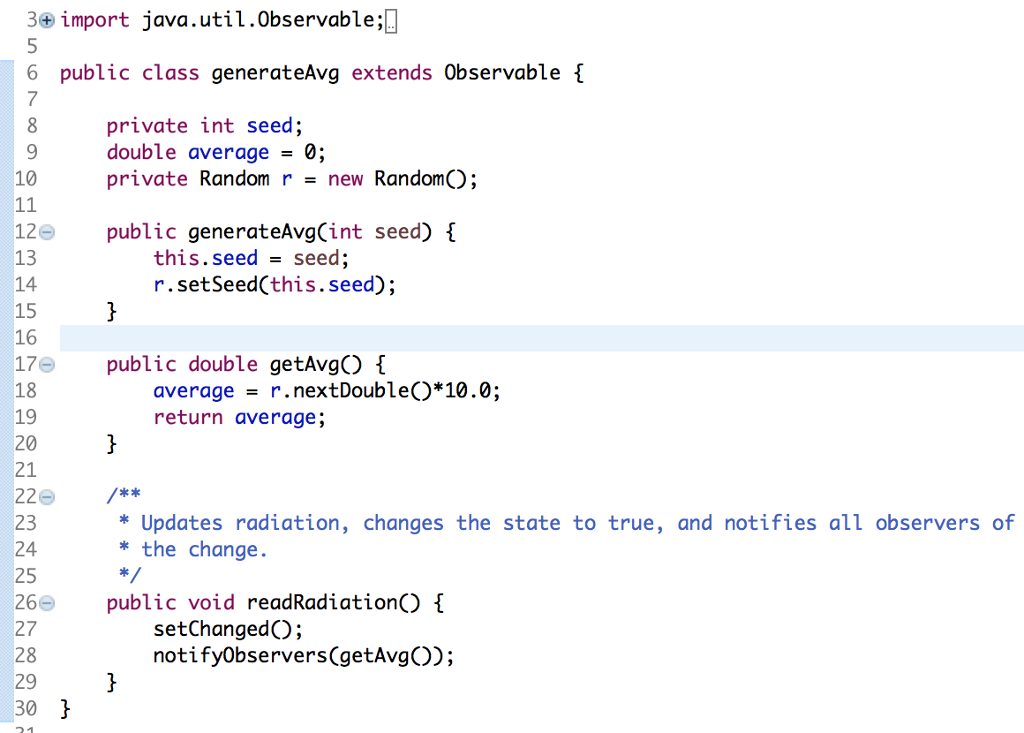Click setChanged(); call on line 27

[x=228, y=629]
